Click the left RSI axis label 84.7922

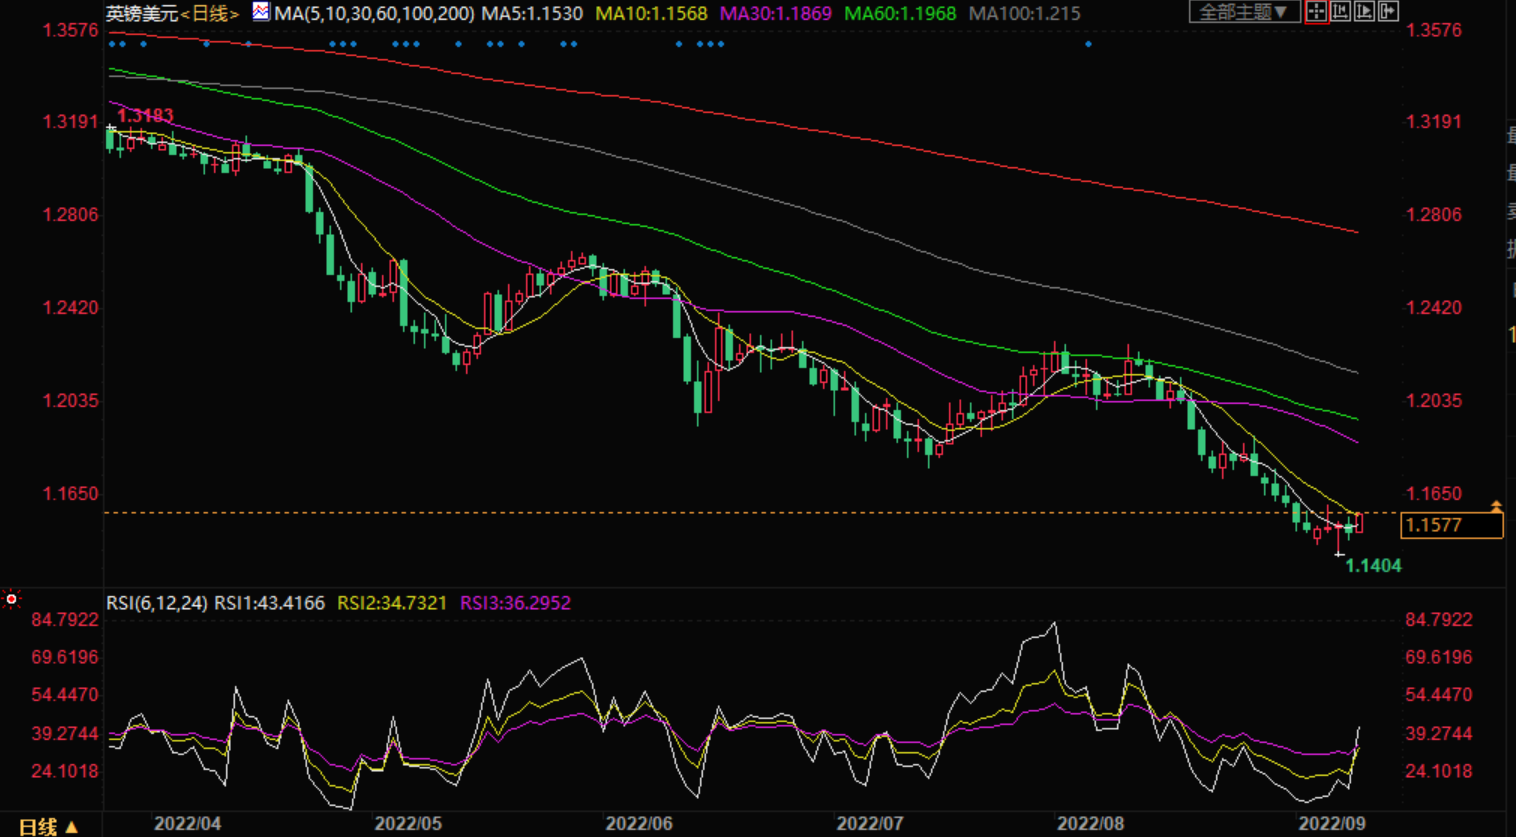(x=65, y=620)
